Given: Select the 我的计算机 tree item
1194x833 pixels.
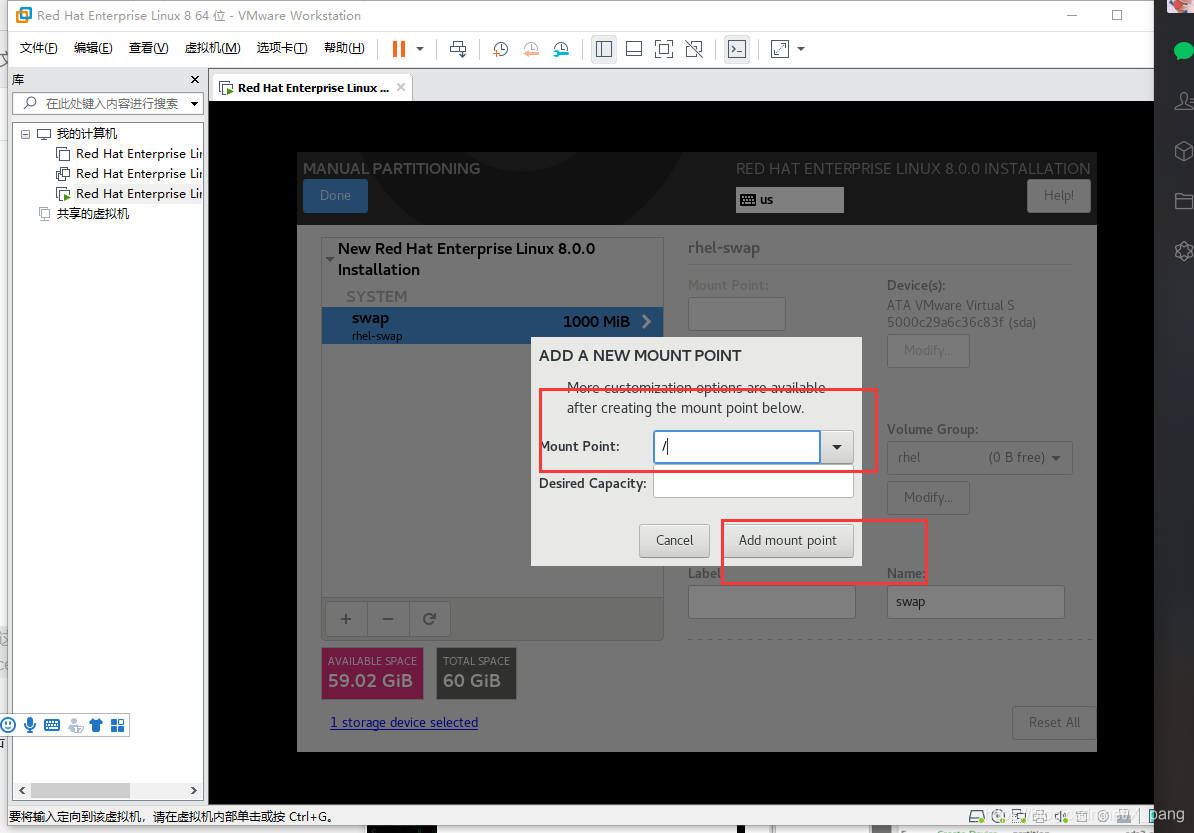Looking at the screenshot, I should pyautogui.click(x=86, y=133).
